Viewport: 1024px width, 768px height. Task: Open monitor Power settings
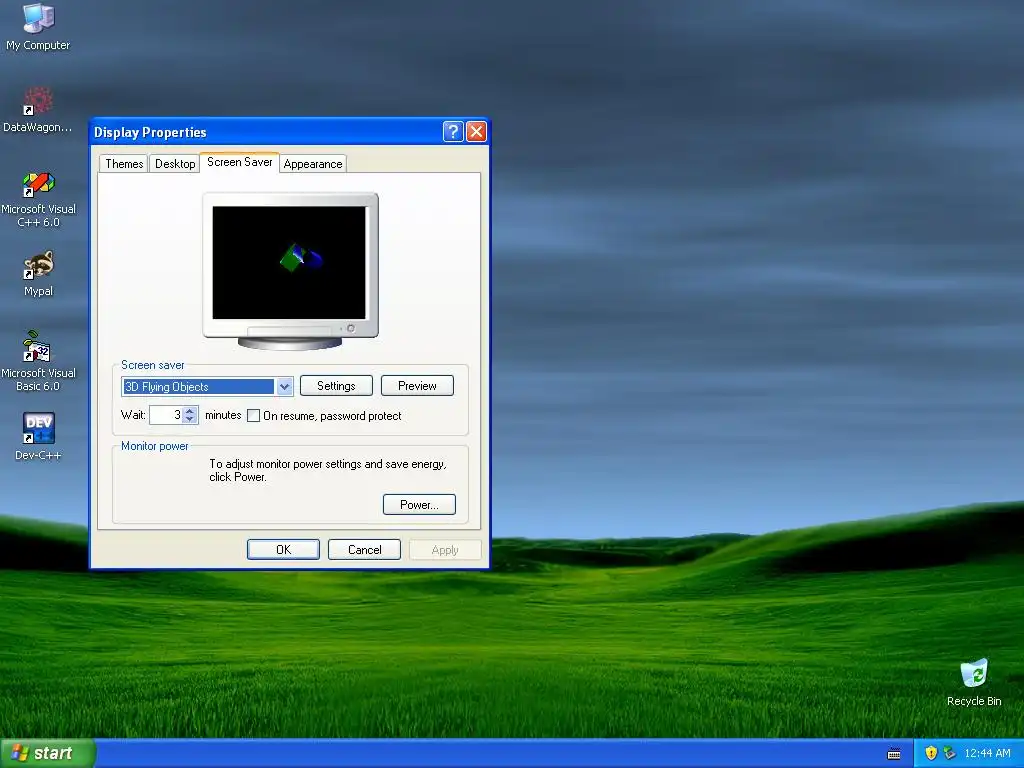tap(419, 505)
